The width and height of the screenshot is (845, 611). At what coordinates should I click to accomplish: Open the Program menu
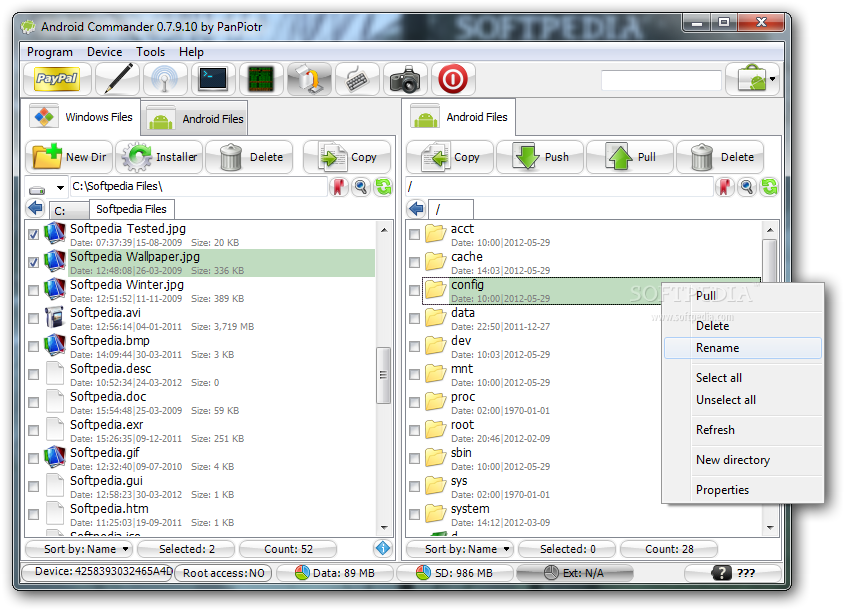50,52
